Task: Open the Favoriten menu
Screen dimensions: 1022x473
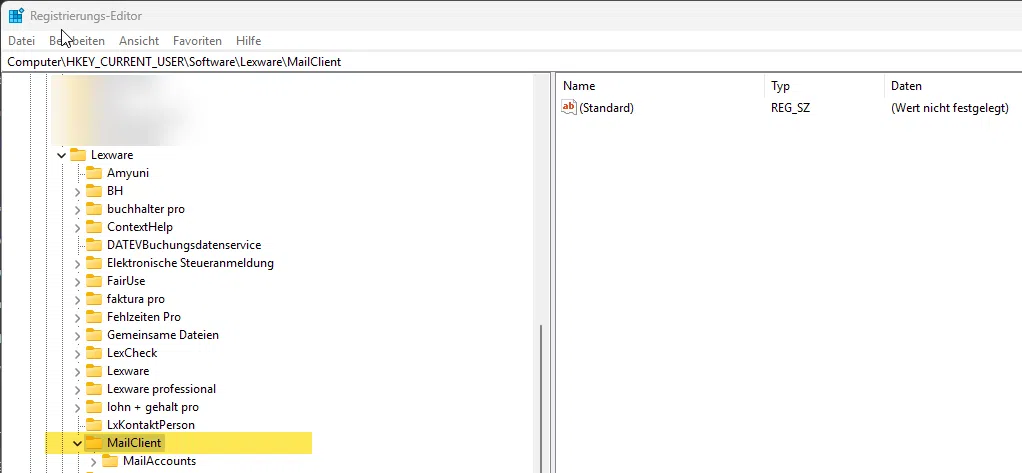Action: (197, 41)
